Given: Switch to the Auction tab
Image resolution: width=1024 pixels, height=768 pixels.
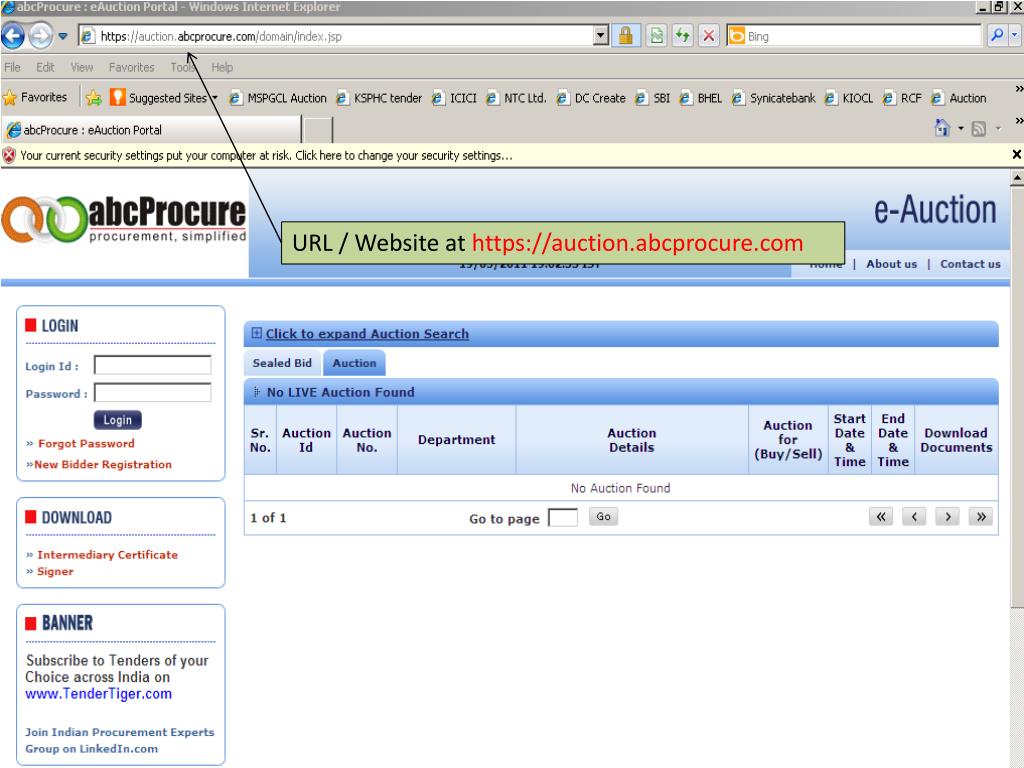Looking at the screenshot, I should pos(355,363).
